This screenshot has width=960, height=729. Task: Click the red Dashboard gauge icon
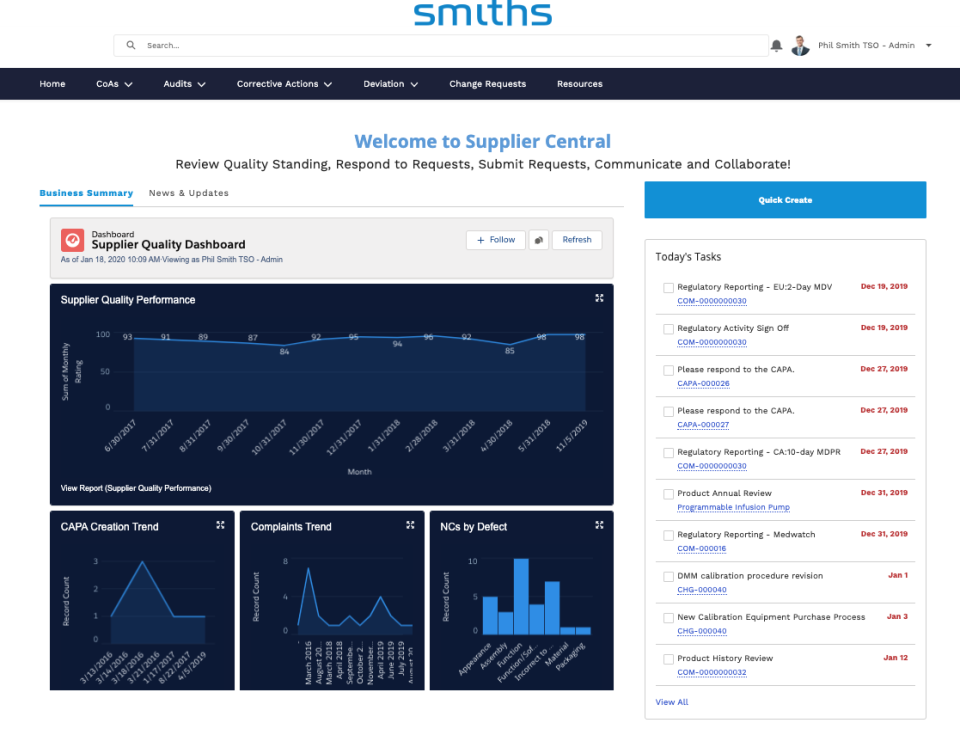coord(72,240)
